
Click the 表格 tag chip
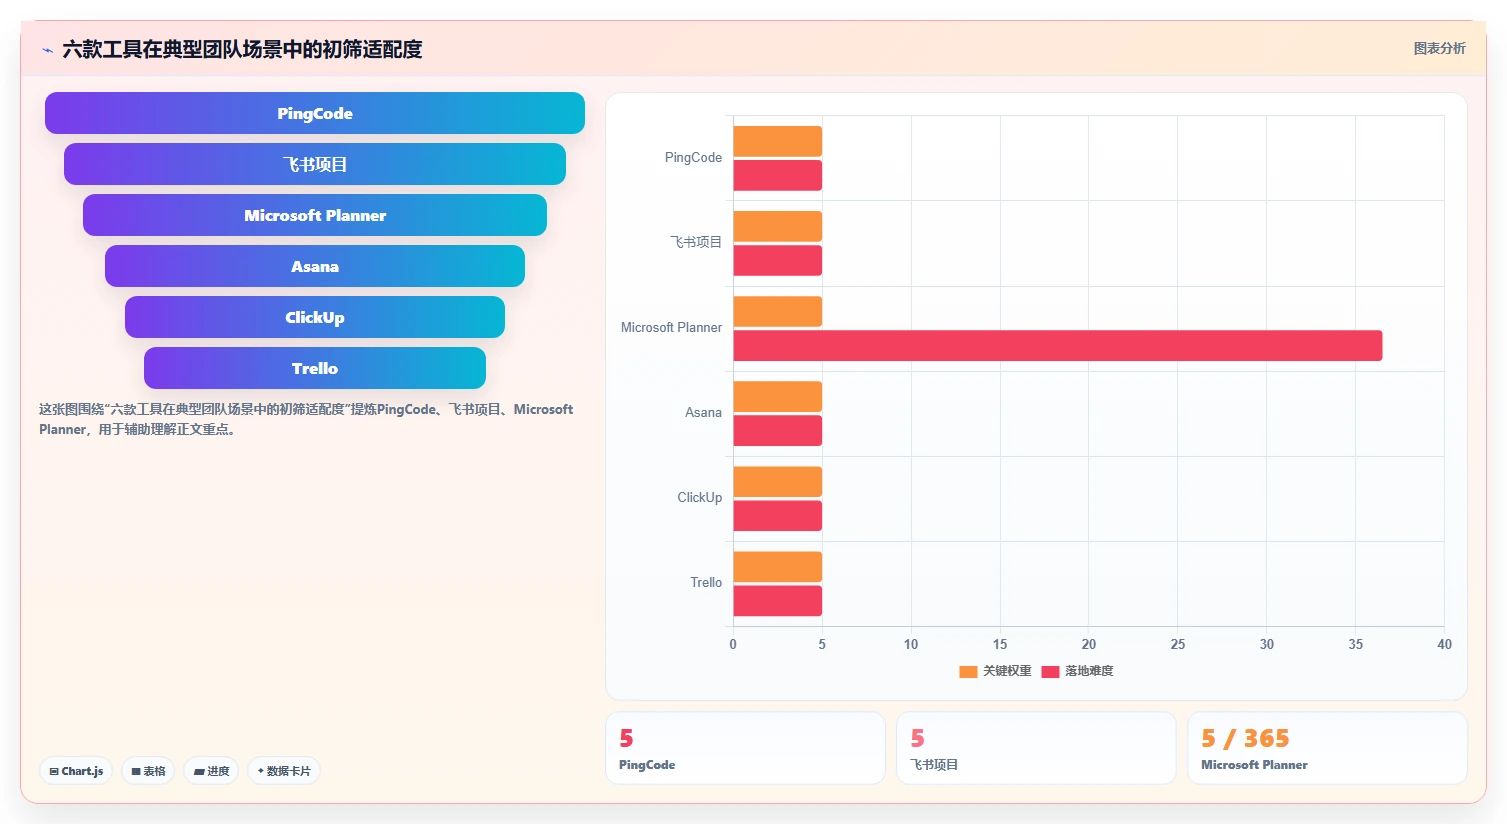click(x=148, y=771)
